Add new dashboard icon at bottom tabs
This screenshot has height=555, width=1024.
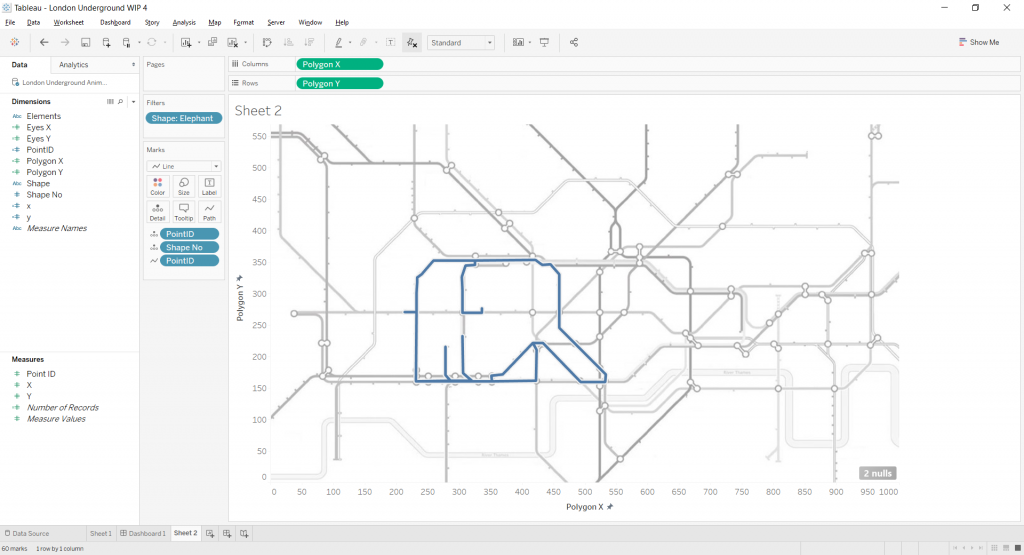coord(227,533)
